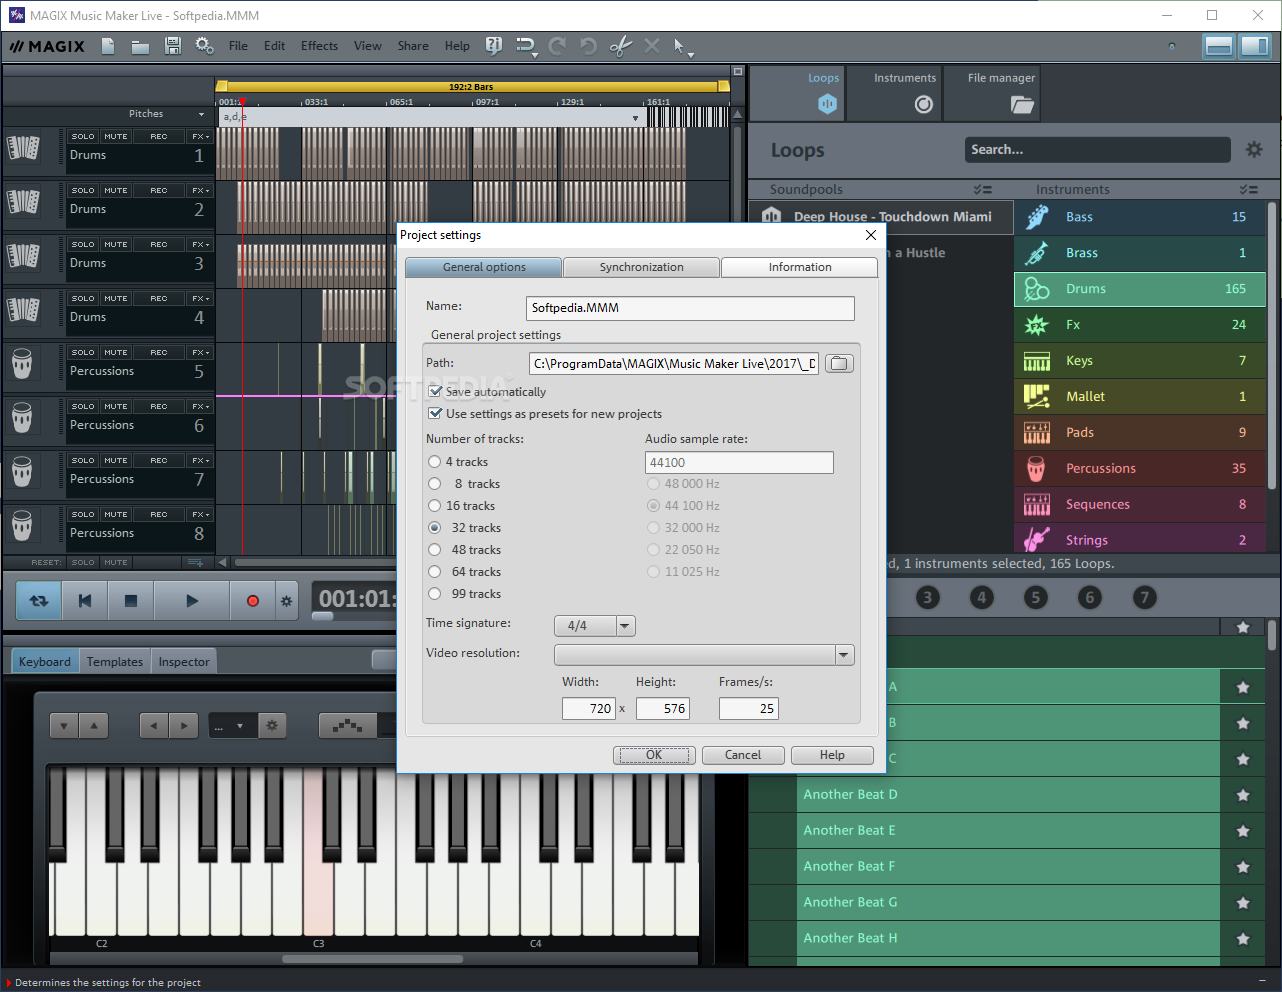The image size is (1282, 992).
Task: Click the Loops panel icon
Action: [826, 103]
